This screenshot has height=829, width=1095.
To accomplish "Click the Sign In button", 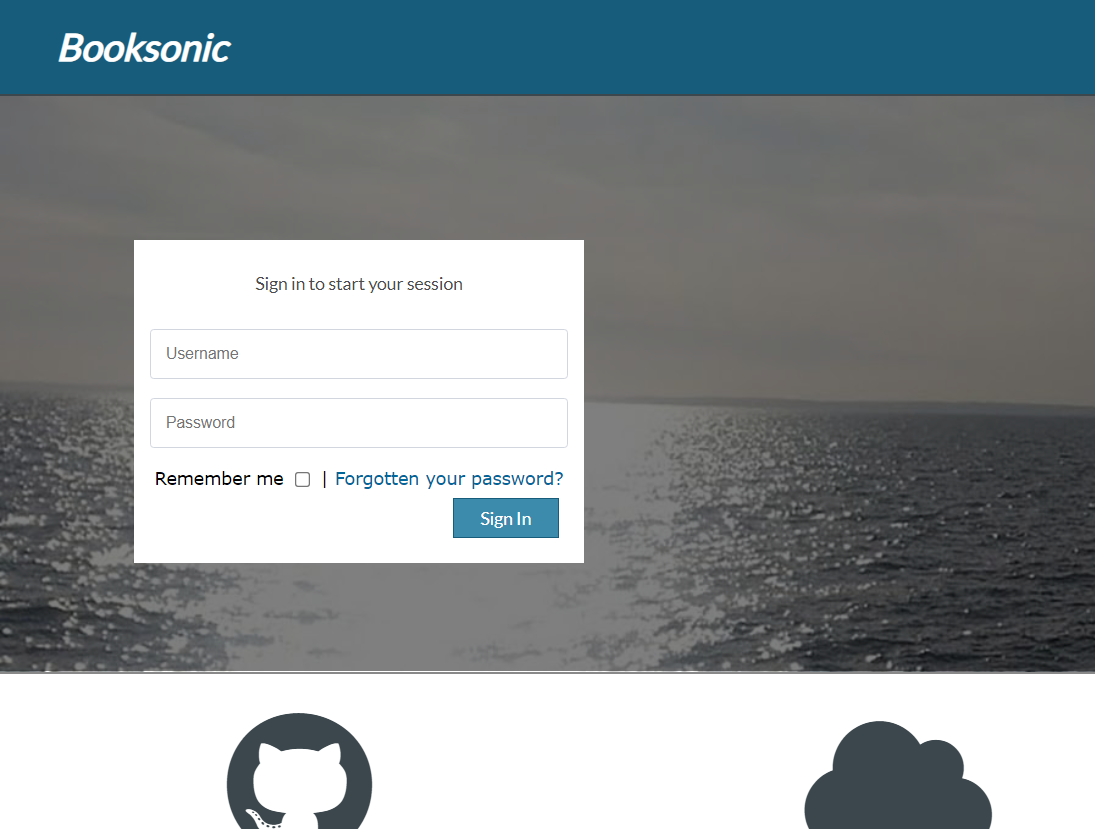I will [x=506, y=518].
